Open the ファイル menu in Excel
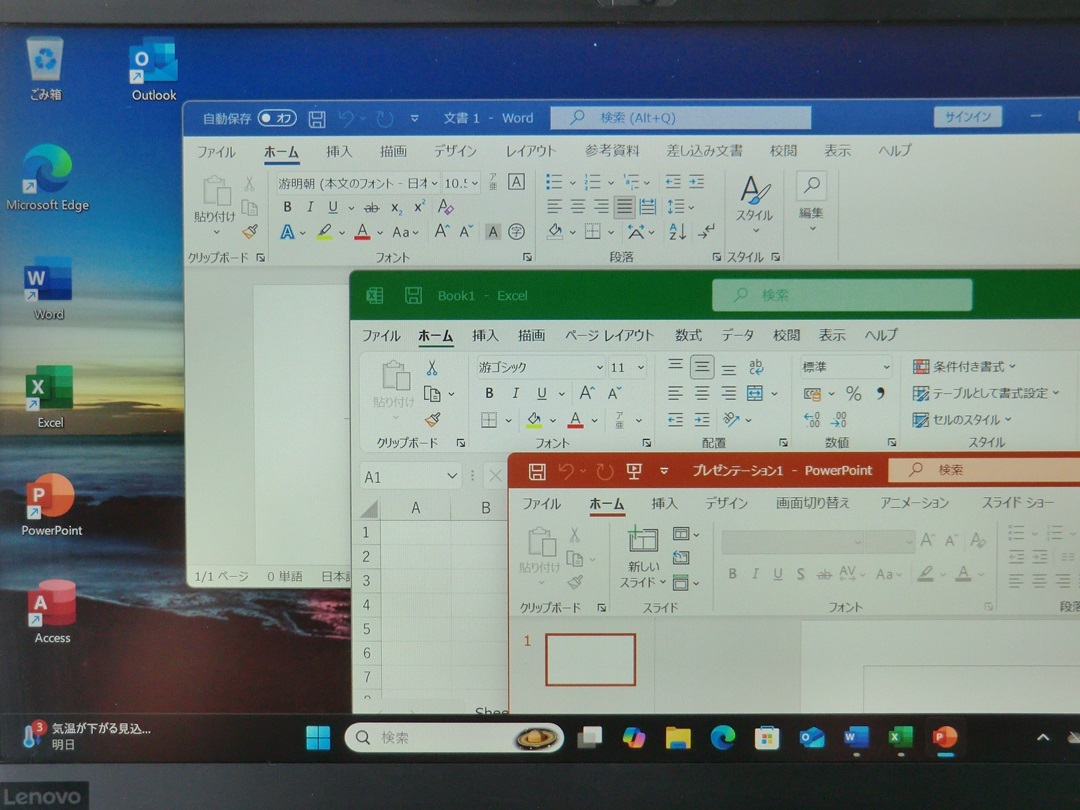The image size is (1080, 810). 381,335
